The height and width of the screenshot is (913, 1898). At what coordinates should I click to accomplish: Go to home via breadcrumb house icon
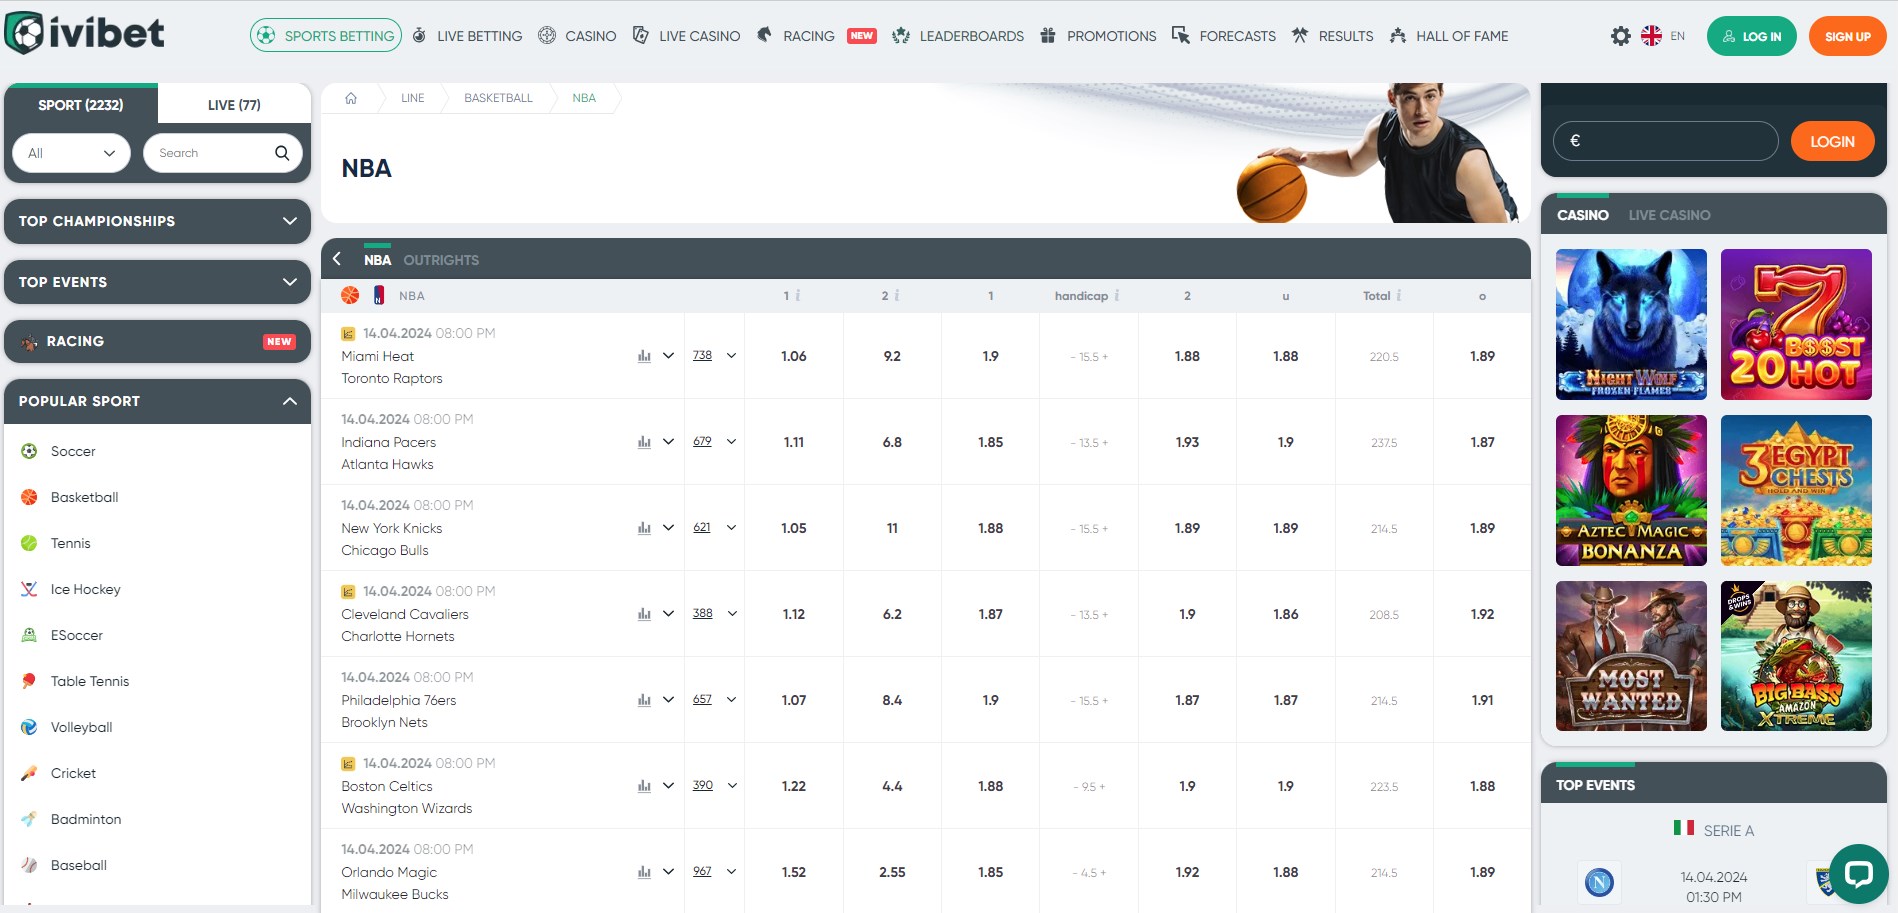click(351, 98)
